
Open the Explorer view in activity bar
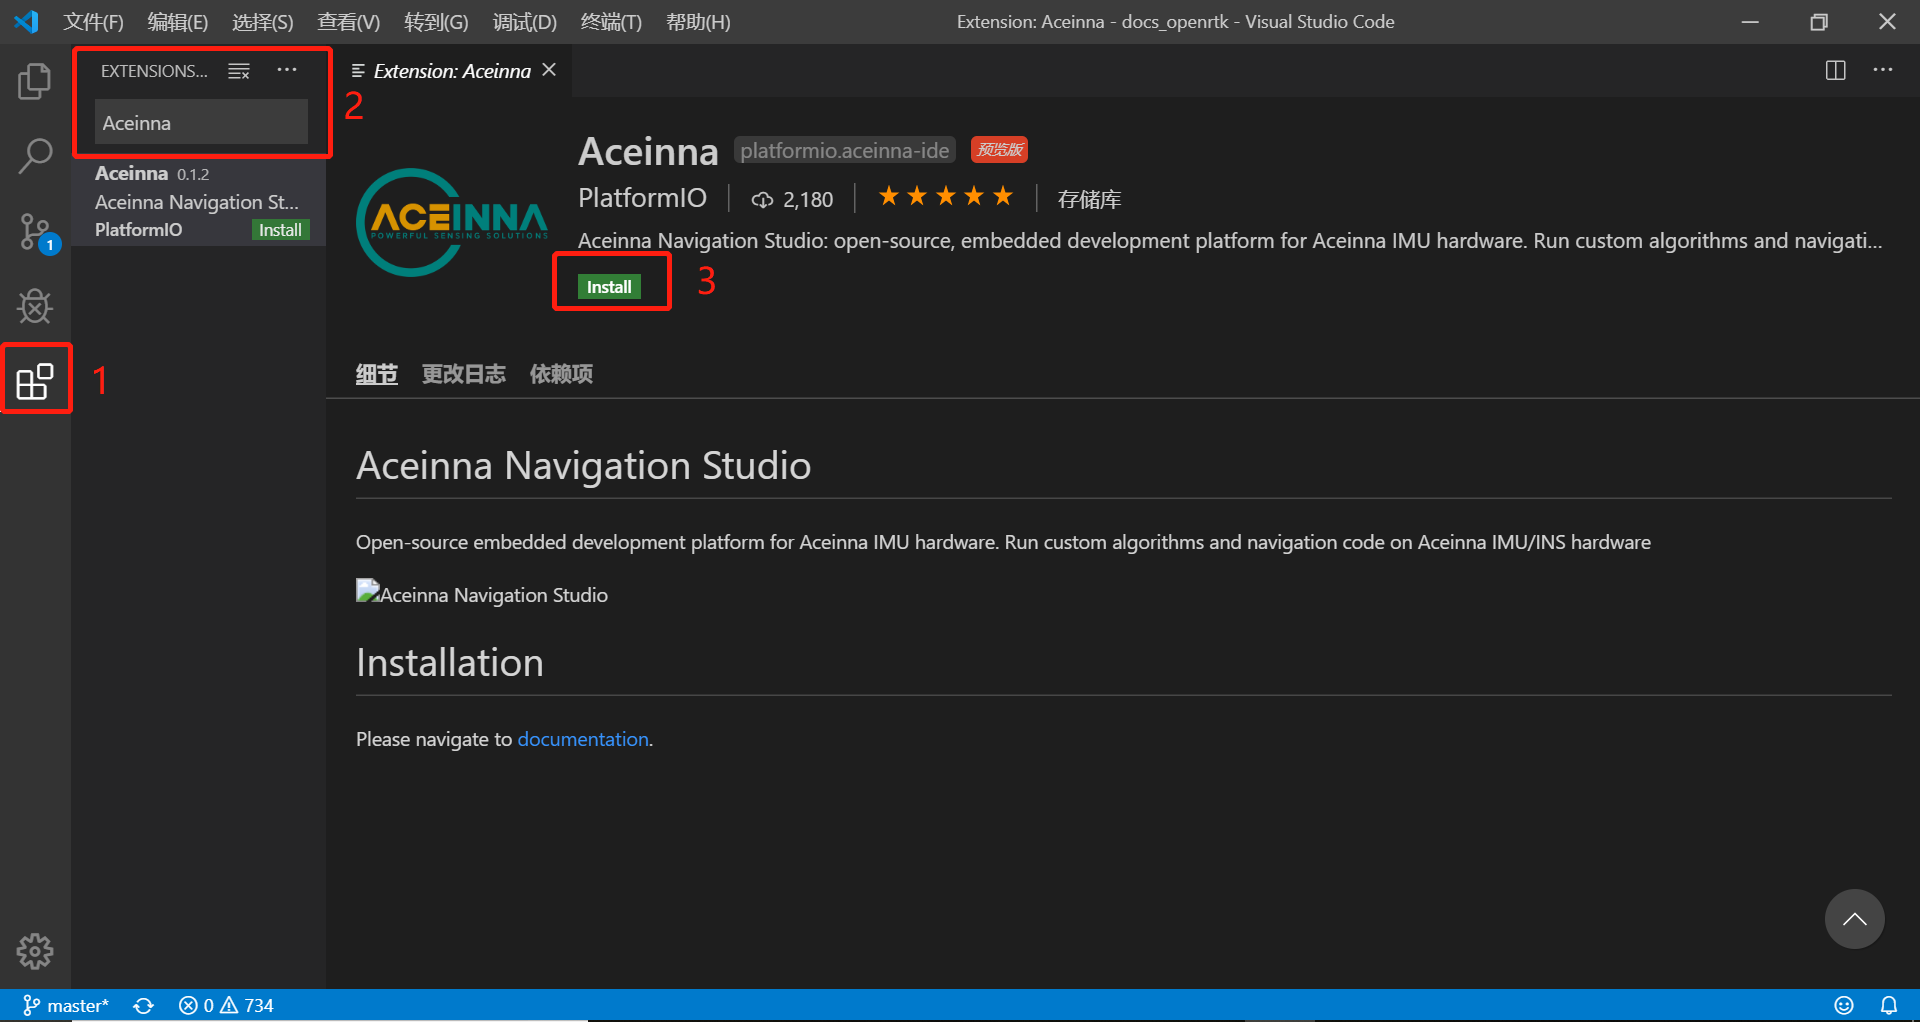pos(35,81)
